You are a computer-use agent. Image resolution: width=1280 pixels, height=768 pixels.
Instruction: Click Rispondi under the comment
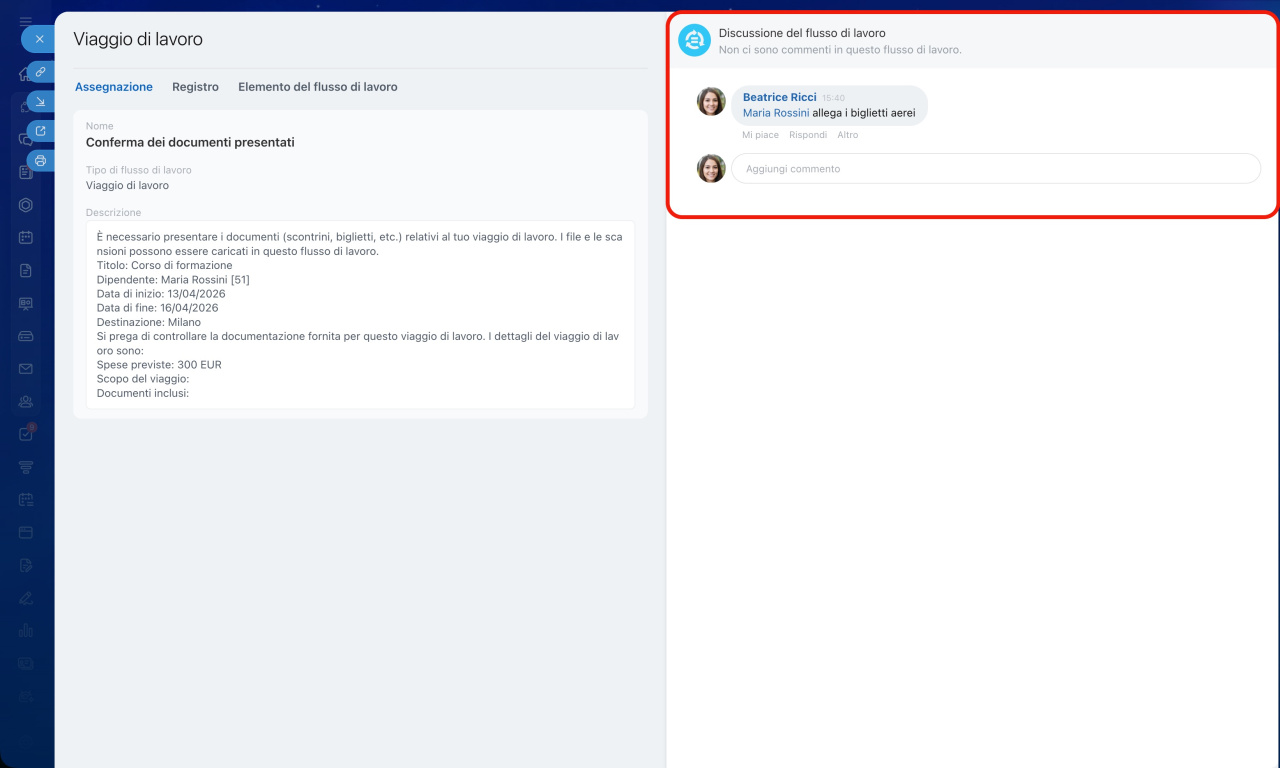tap(808, 135)
